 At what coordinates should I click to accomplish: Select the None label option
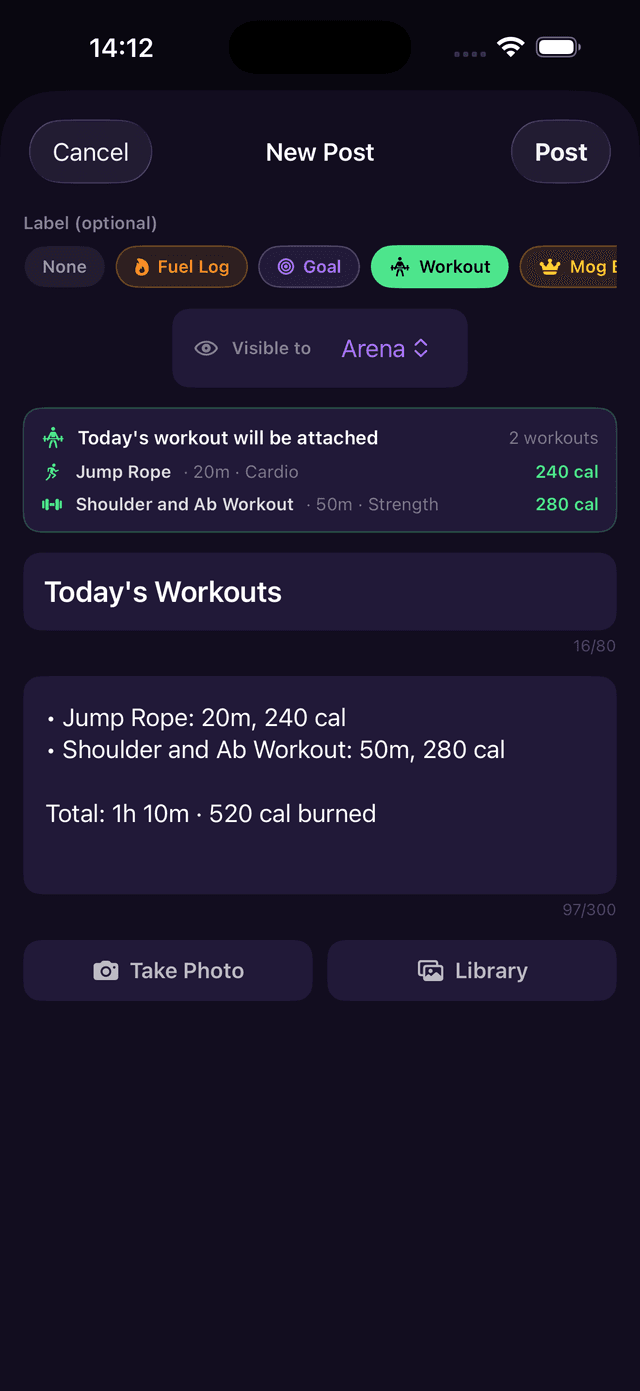tap(64, 267)
